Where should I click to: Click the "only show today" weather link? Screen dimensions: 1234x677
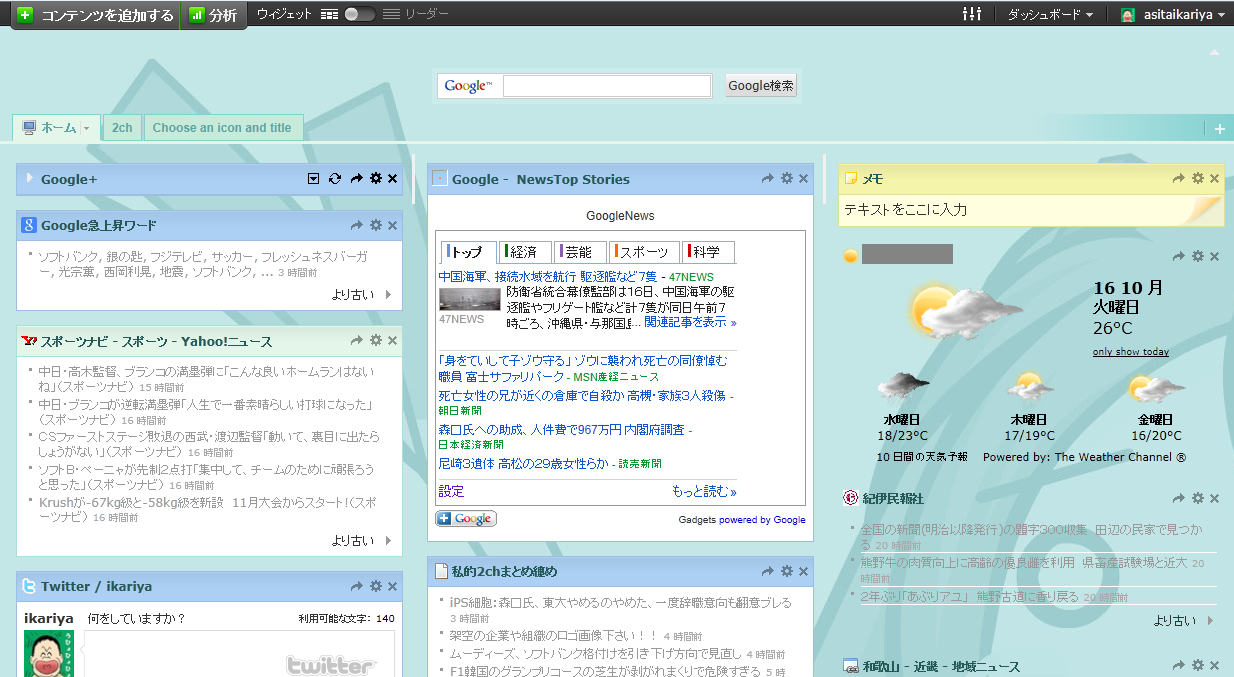[x=1130, y=352]
